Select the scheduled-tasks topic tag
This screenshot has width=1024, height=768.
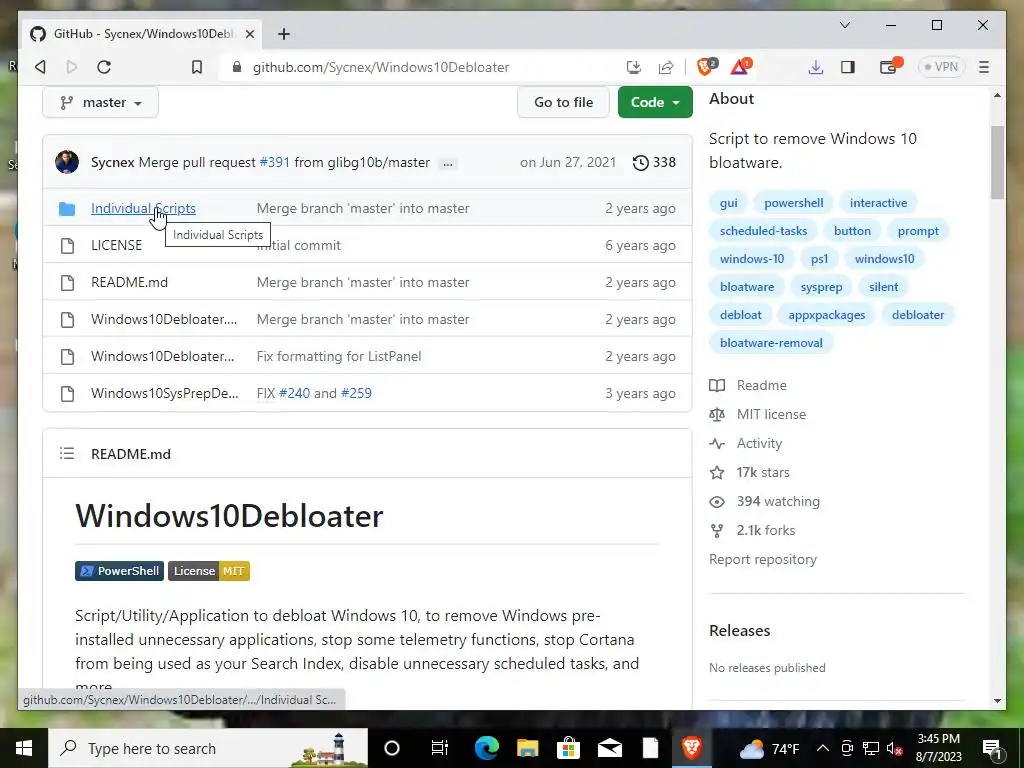point(763,231)
